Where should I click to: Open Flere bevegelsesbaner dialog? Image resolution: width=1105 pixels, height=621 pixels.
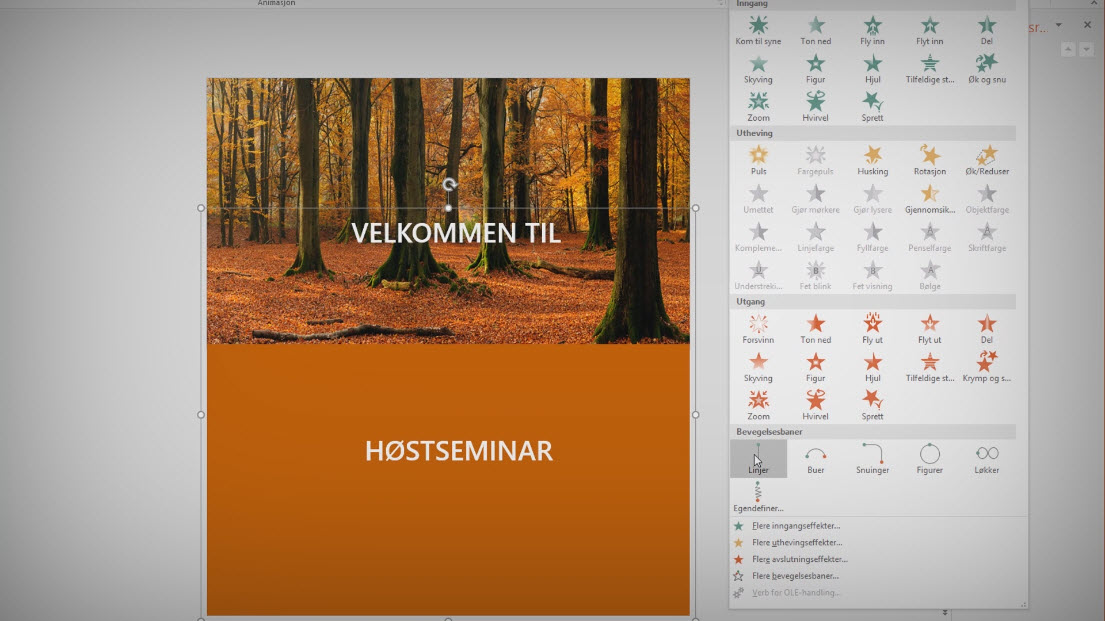[x=795, y=576]
